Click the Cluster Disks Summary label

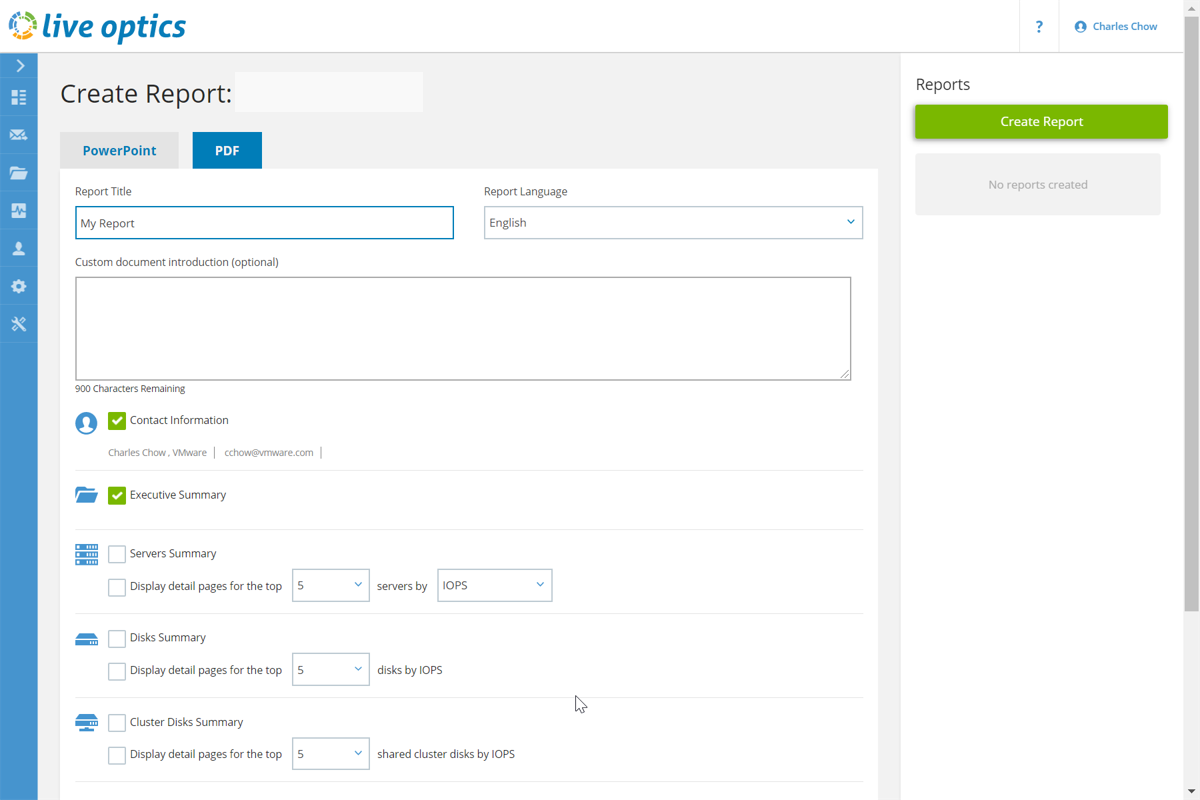click(x=186, y=722)
